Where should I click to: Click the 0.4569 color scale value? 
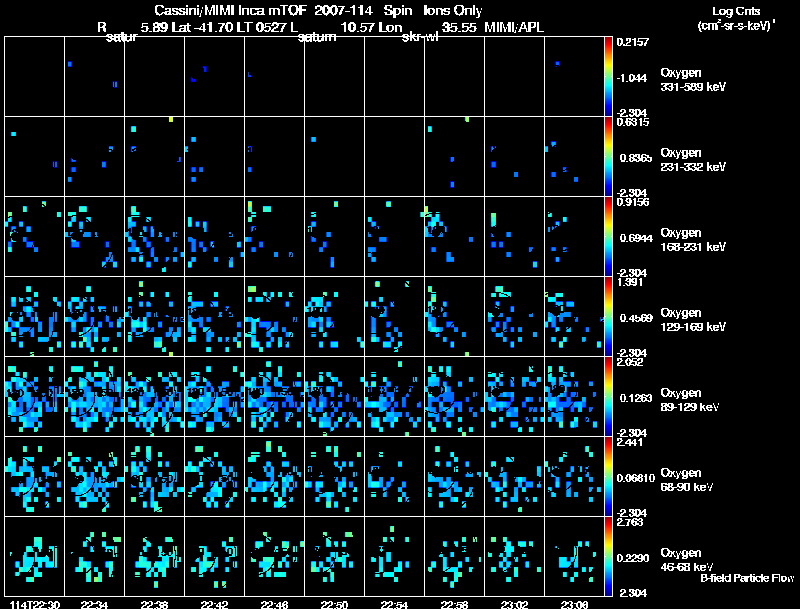[x=636, y=318]
